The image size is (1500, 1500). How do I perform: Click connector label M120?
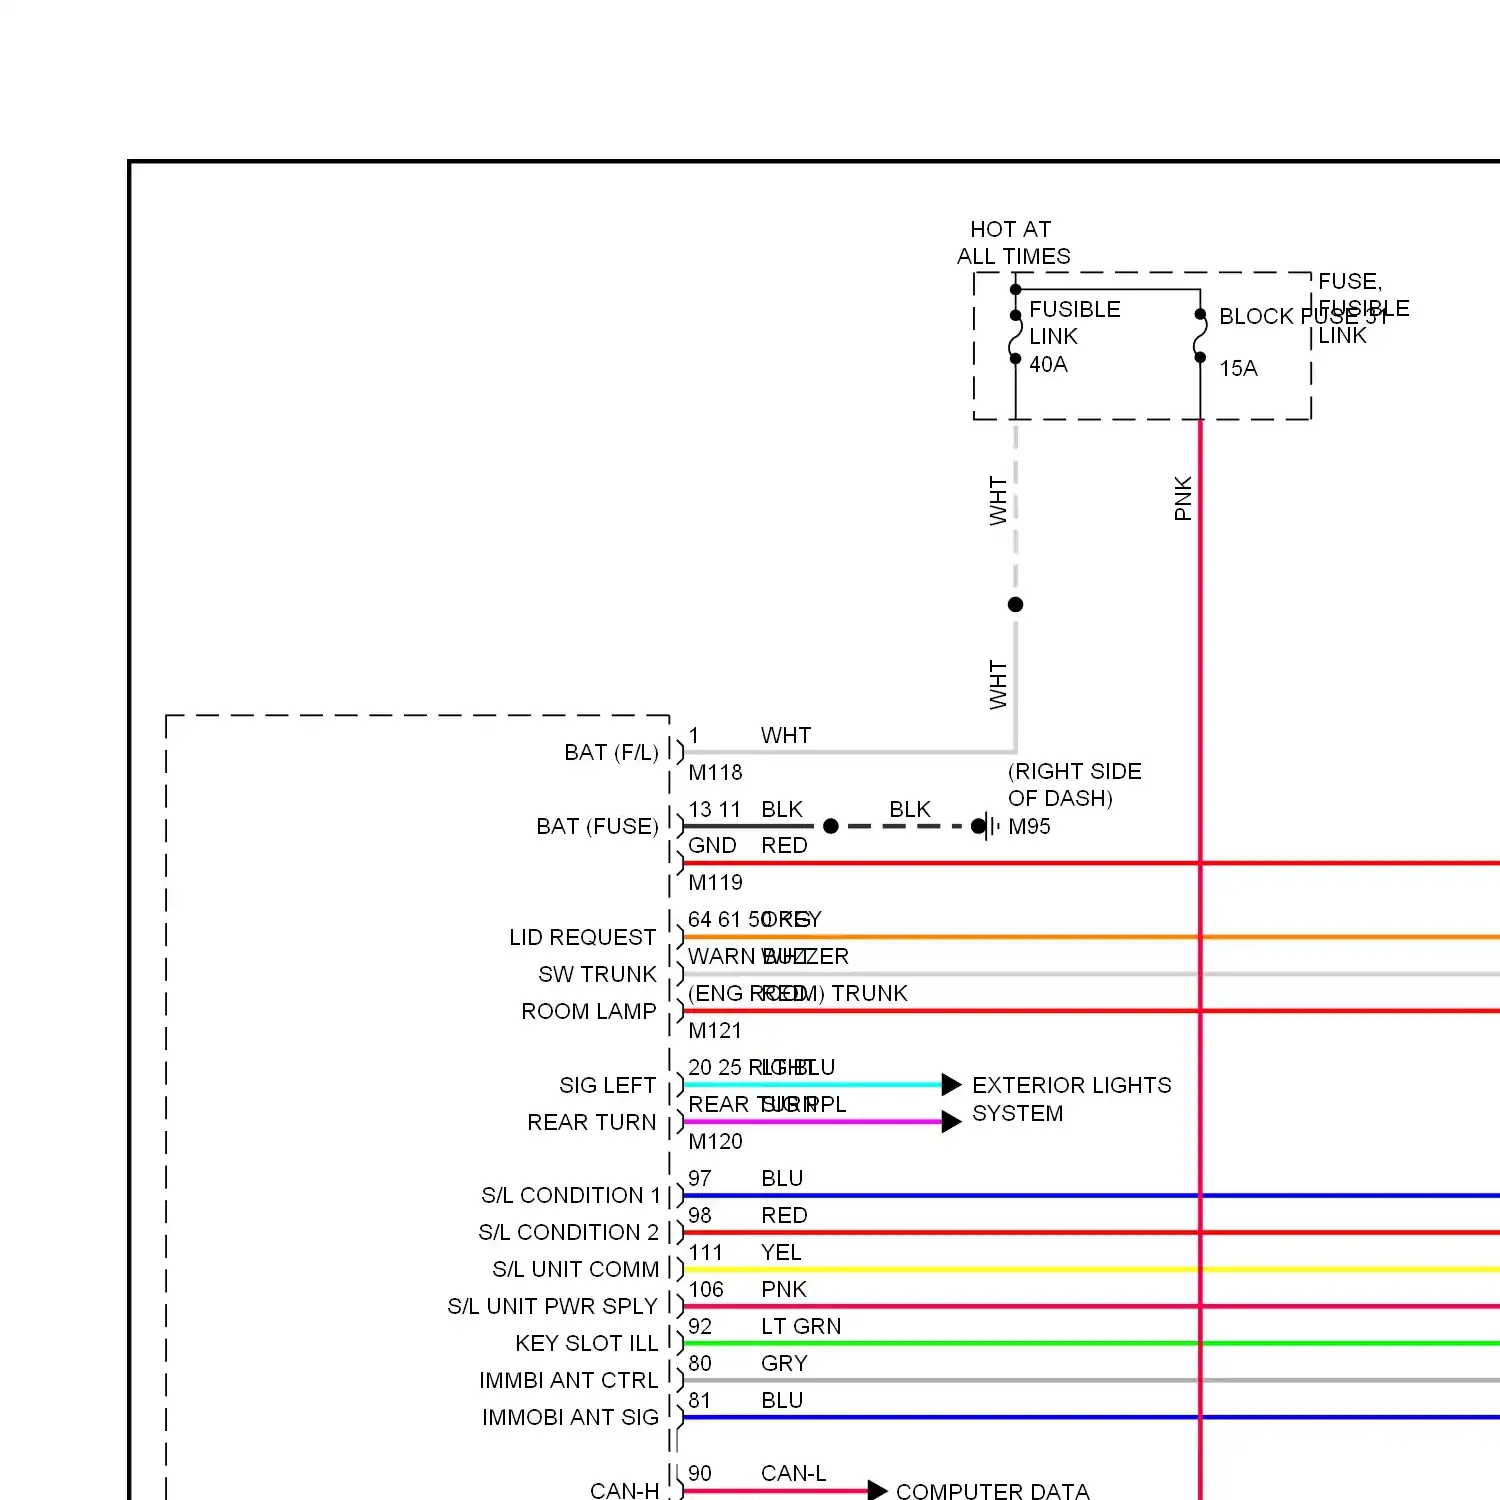(715, 1141)
